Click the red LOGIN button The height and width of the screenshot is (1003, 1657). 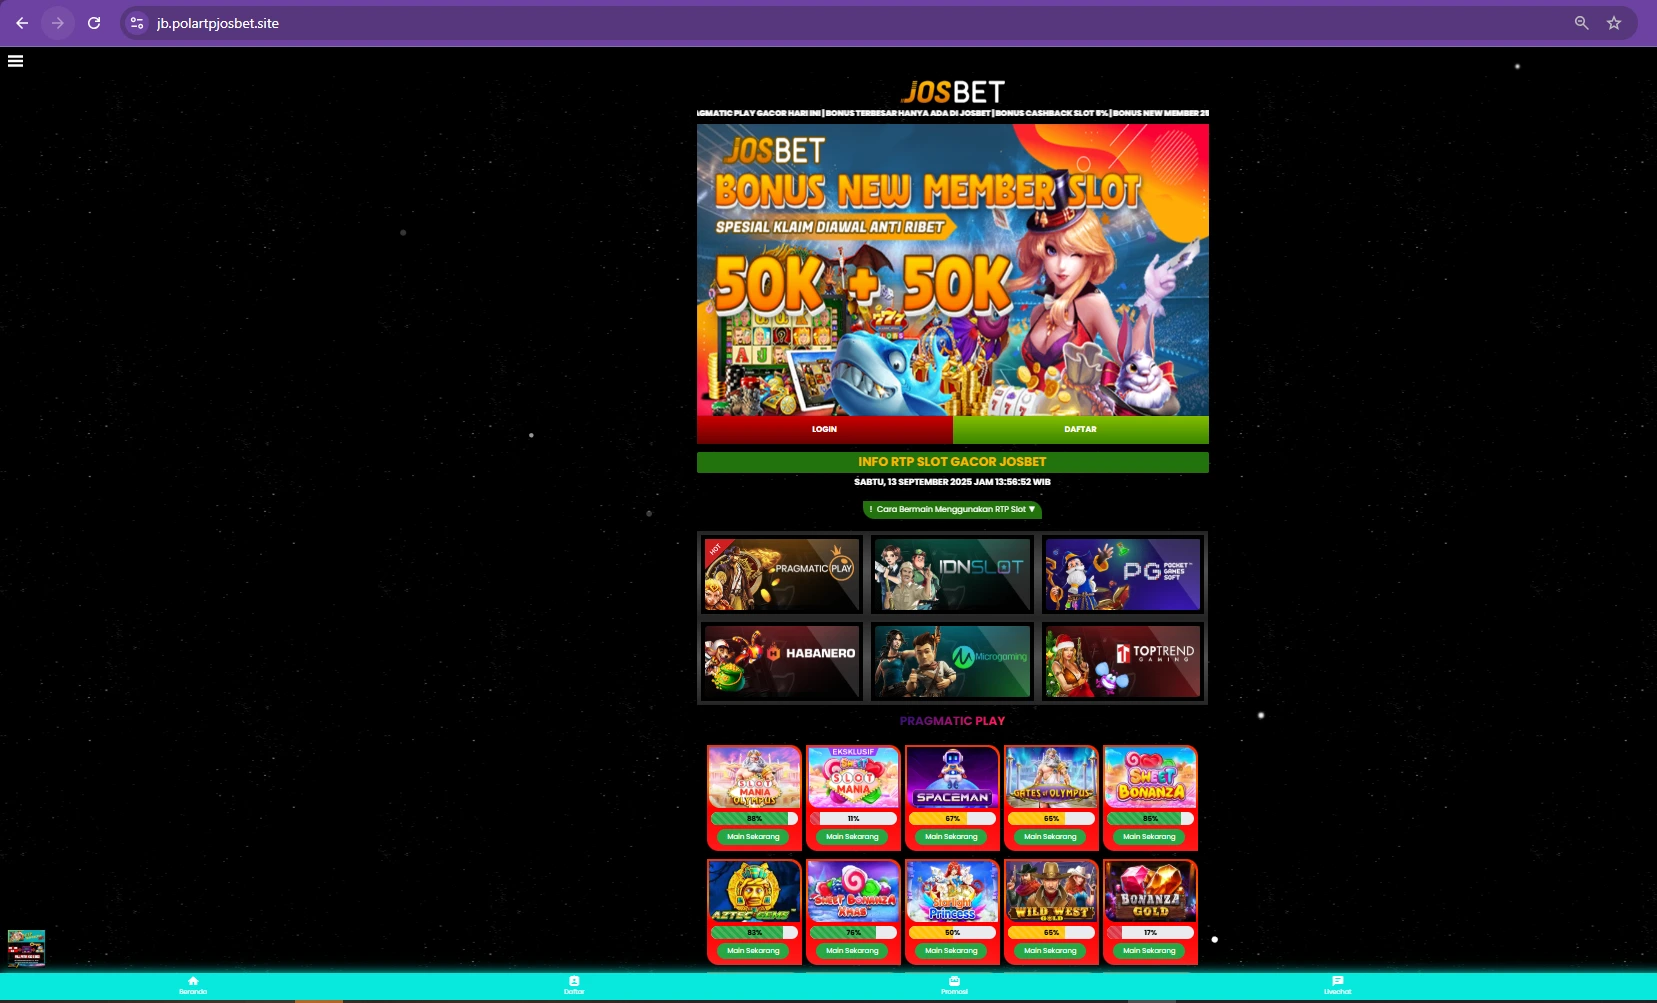825,429
